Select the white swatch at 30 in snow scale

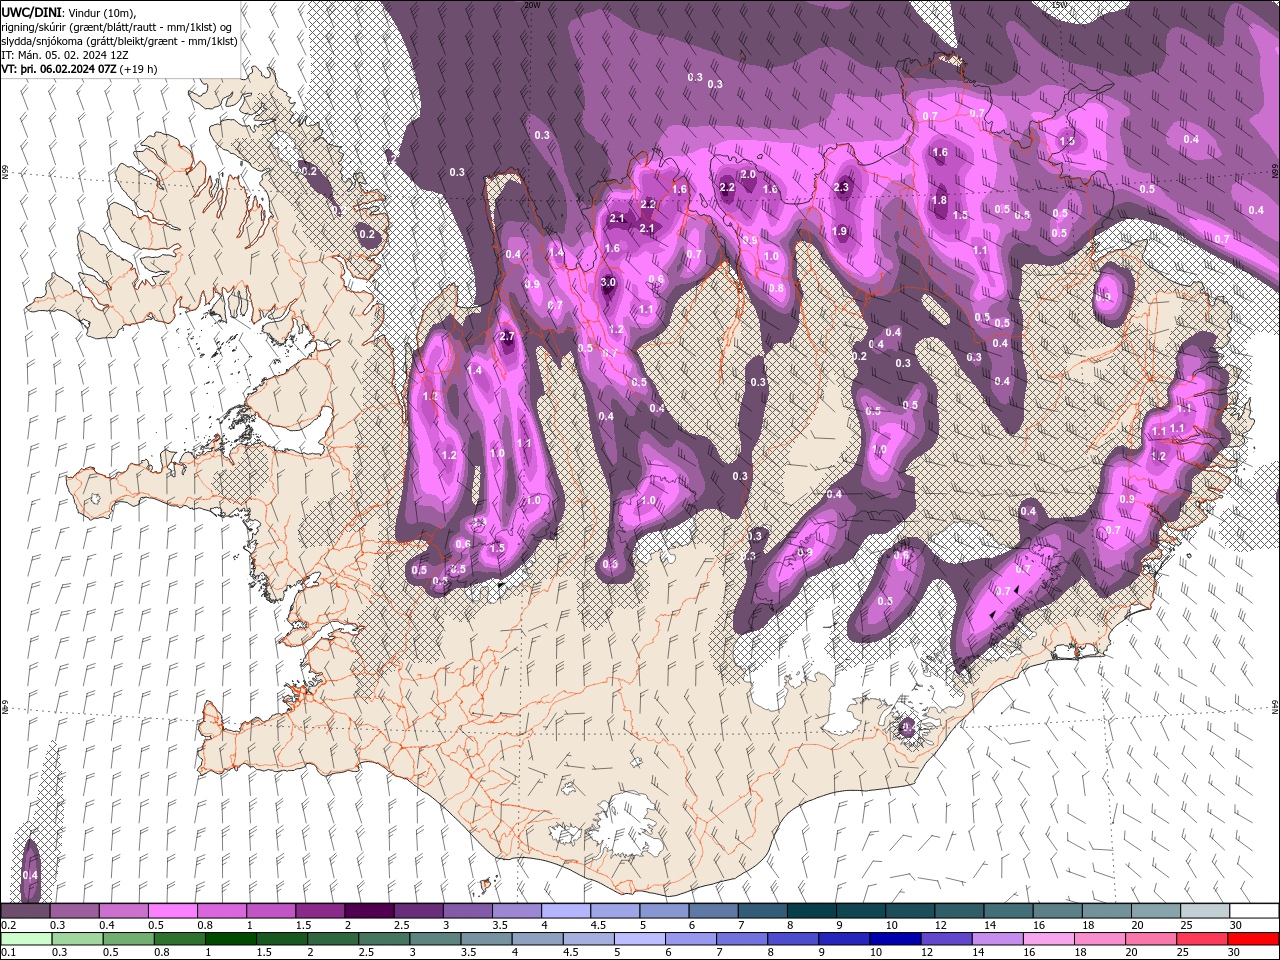pos(1254,910)
